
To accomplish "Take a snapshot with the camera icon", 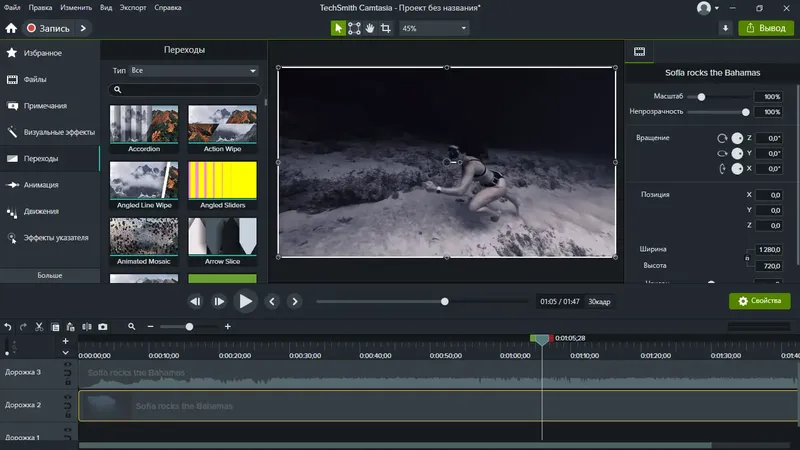I will pyautogui.click(x=102, y=326).
